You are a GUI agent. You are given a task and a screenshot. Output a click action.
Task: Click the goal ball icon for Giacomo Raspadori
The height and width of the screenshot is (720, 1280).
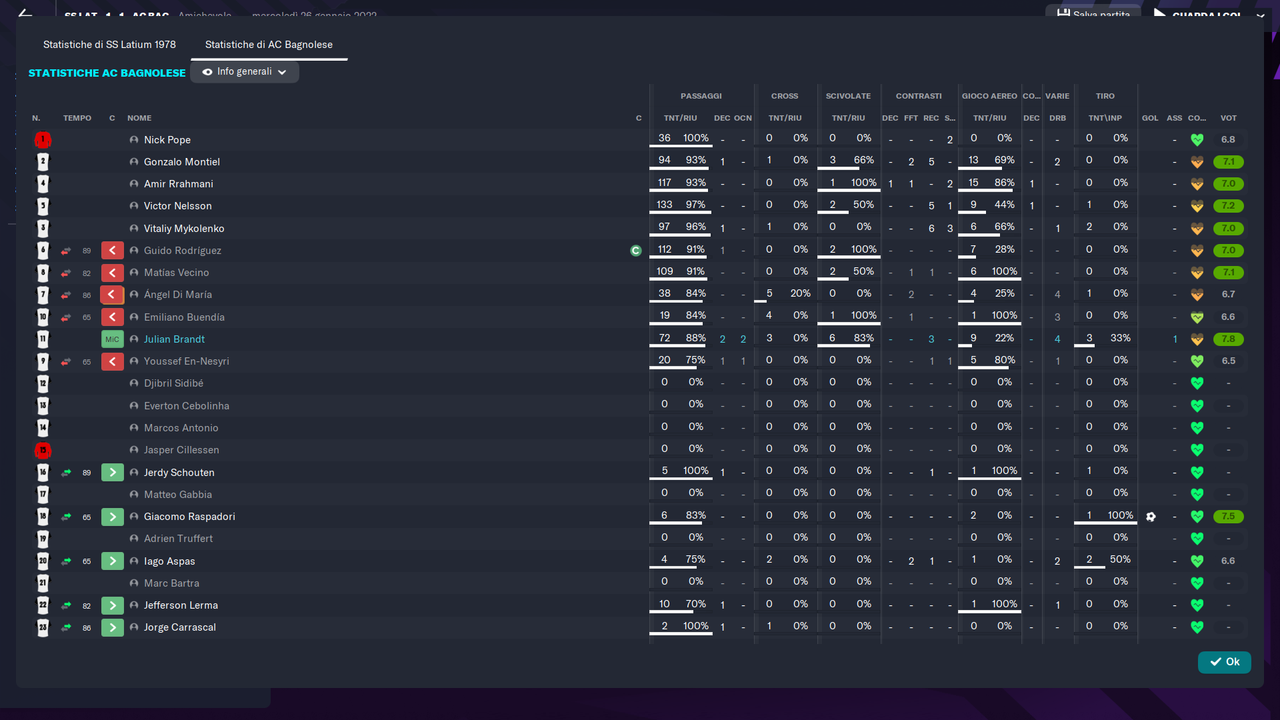pos(1151,517)
